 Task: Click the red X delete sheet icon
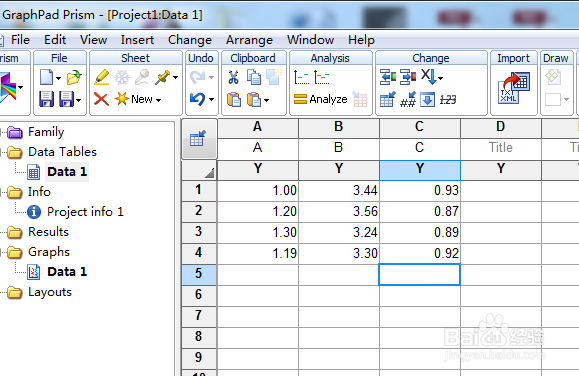pos(101,99)
